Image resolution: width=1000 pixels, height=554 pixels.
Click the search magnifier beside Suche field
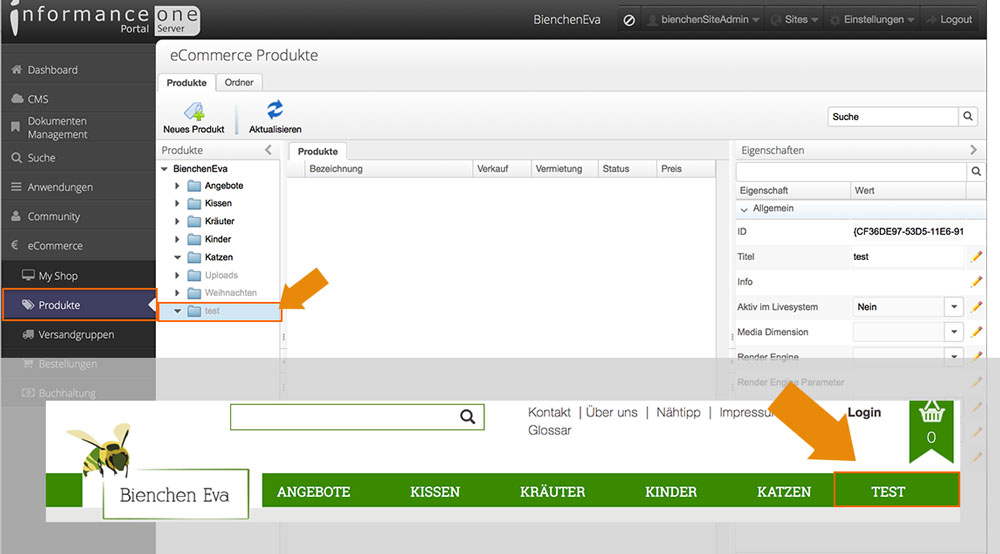[x=967, y=117]
